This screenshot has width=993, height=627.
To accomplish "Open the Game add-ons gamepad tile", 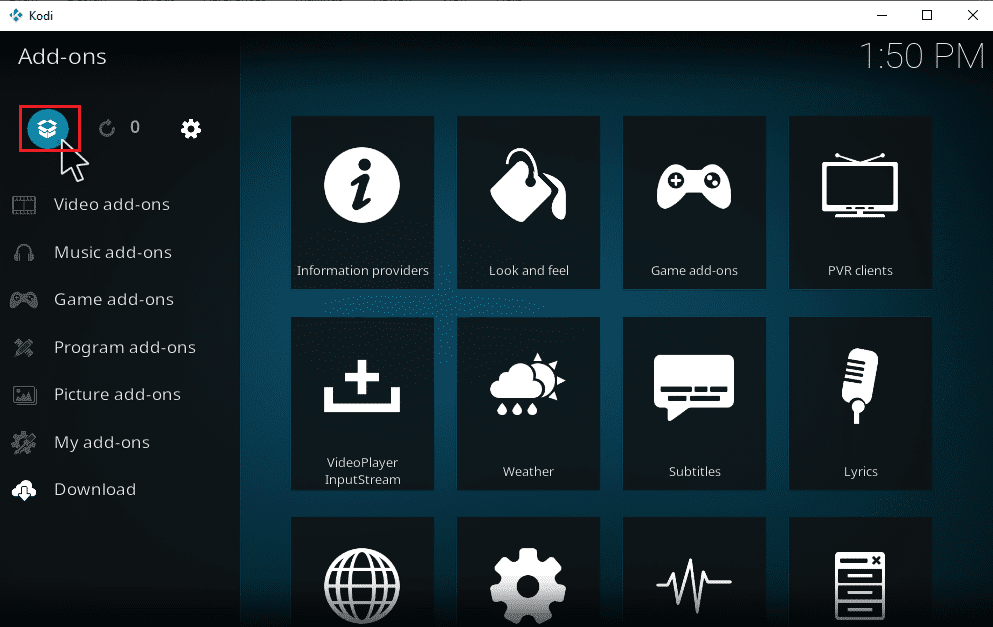I will (x=694, y=202).
